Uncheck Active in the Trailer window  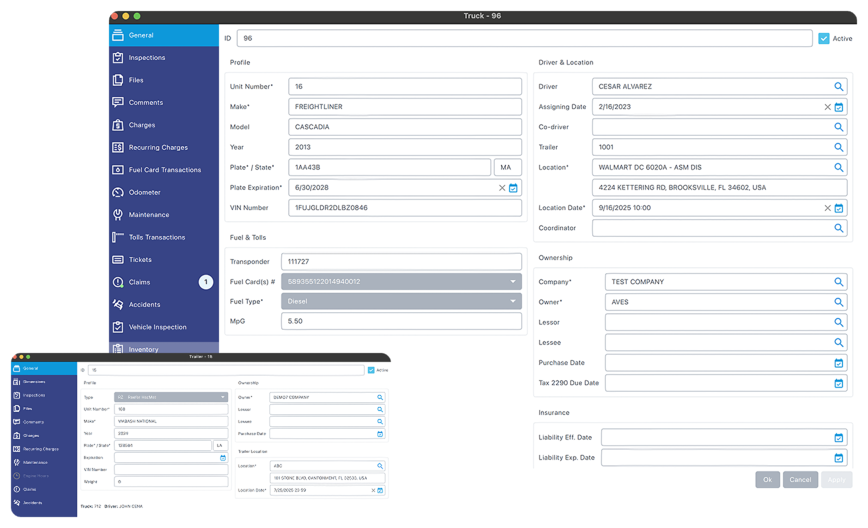point(371,369)
